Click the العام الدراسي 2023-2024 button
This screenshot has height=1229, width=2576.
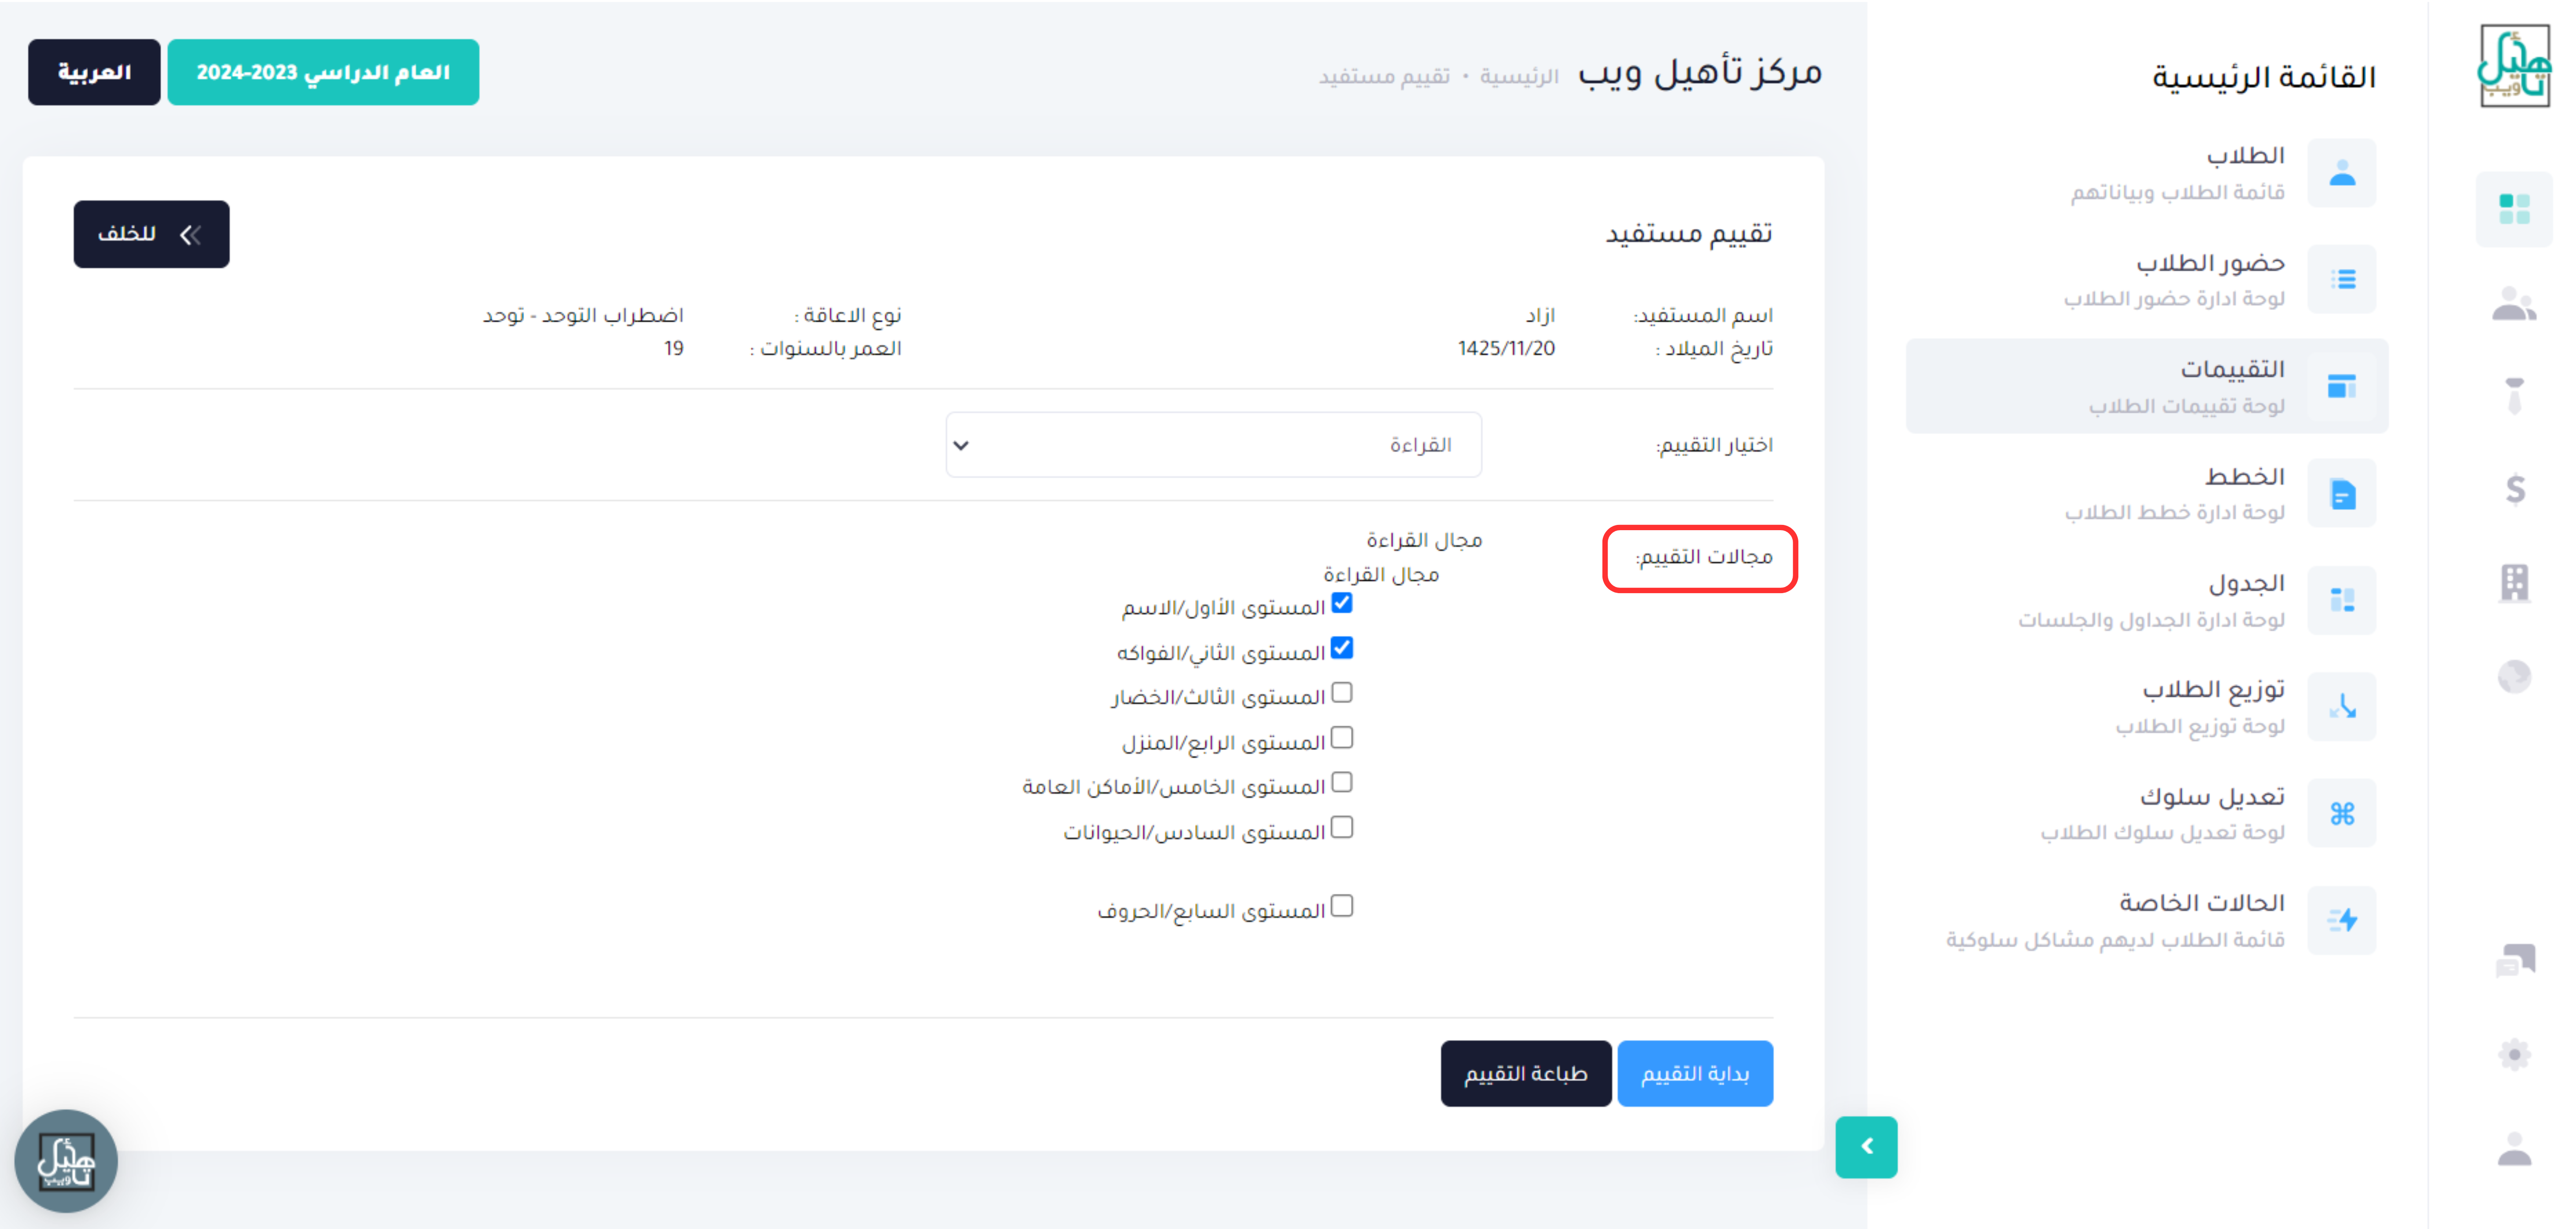(x=323, y=72)
